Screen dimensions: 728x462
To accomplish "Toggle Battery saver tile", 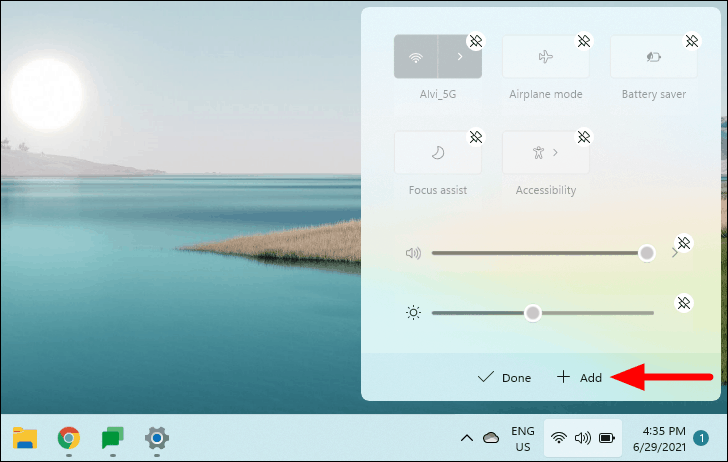I will (x=654, y=57).
